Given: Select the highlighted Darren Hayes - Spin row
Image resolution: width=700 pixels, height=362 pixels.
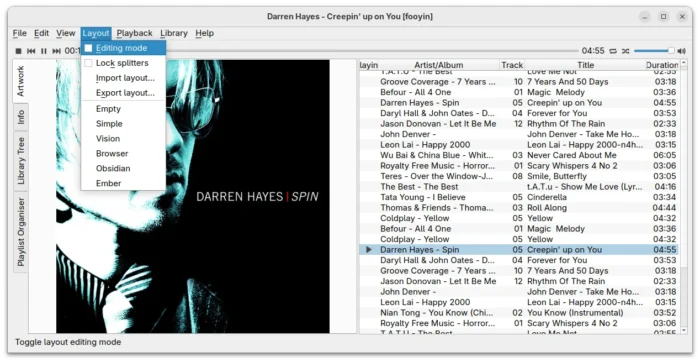Looking at the screenshot, I should coord(519,250).
